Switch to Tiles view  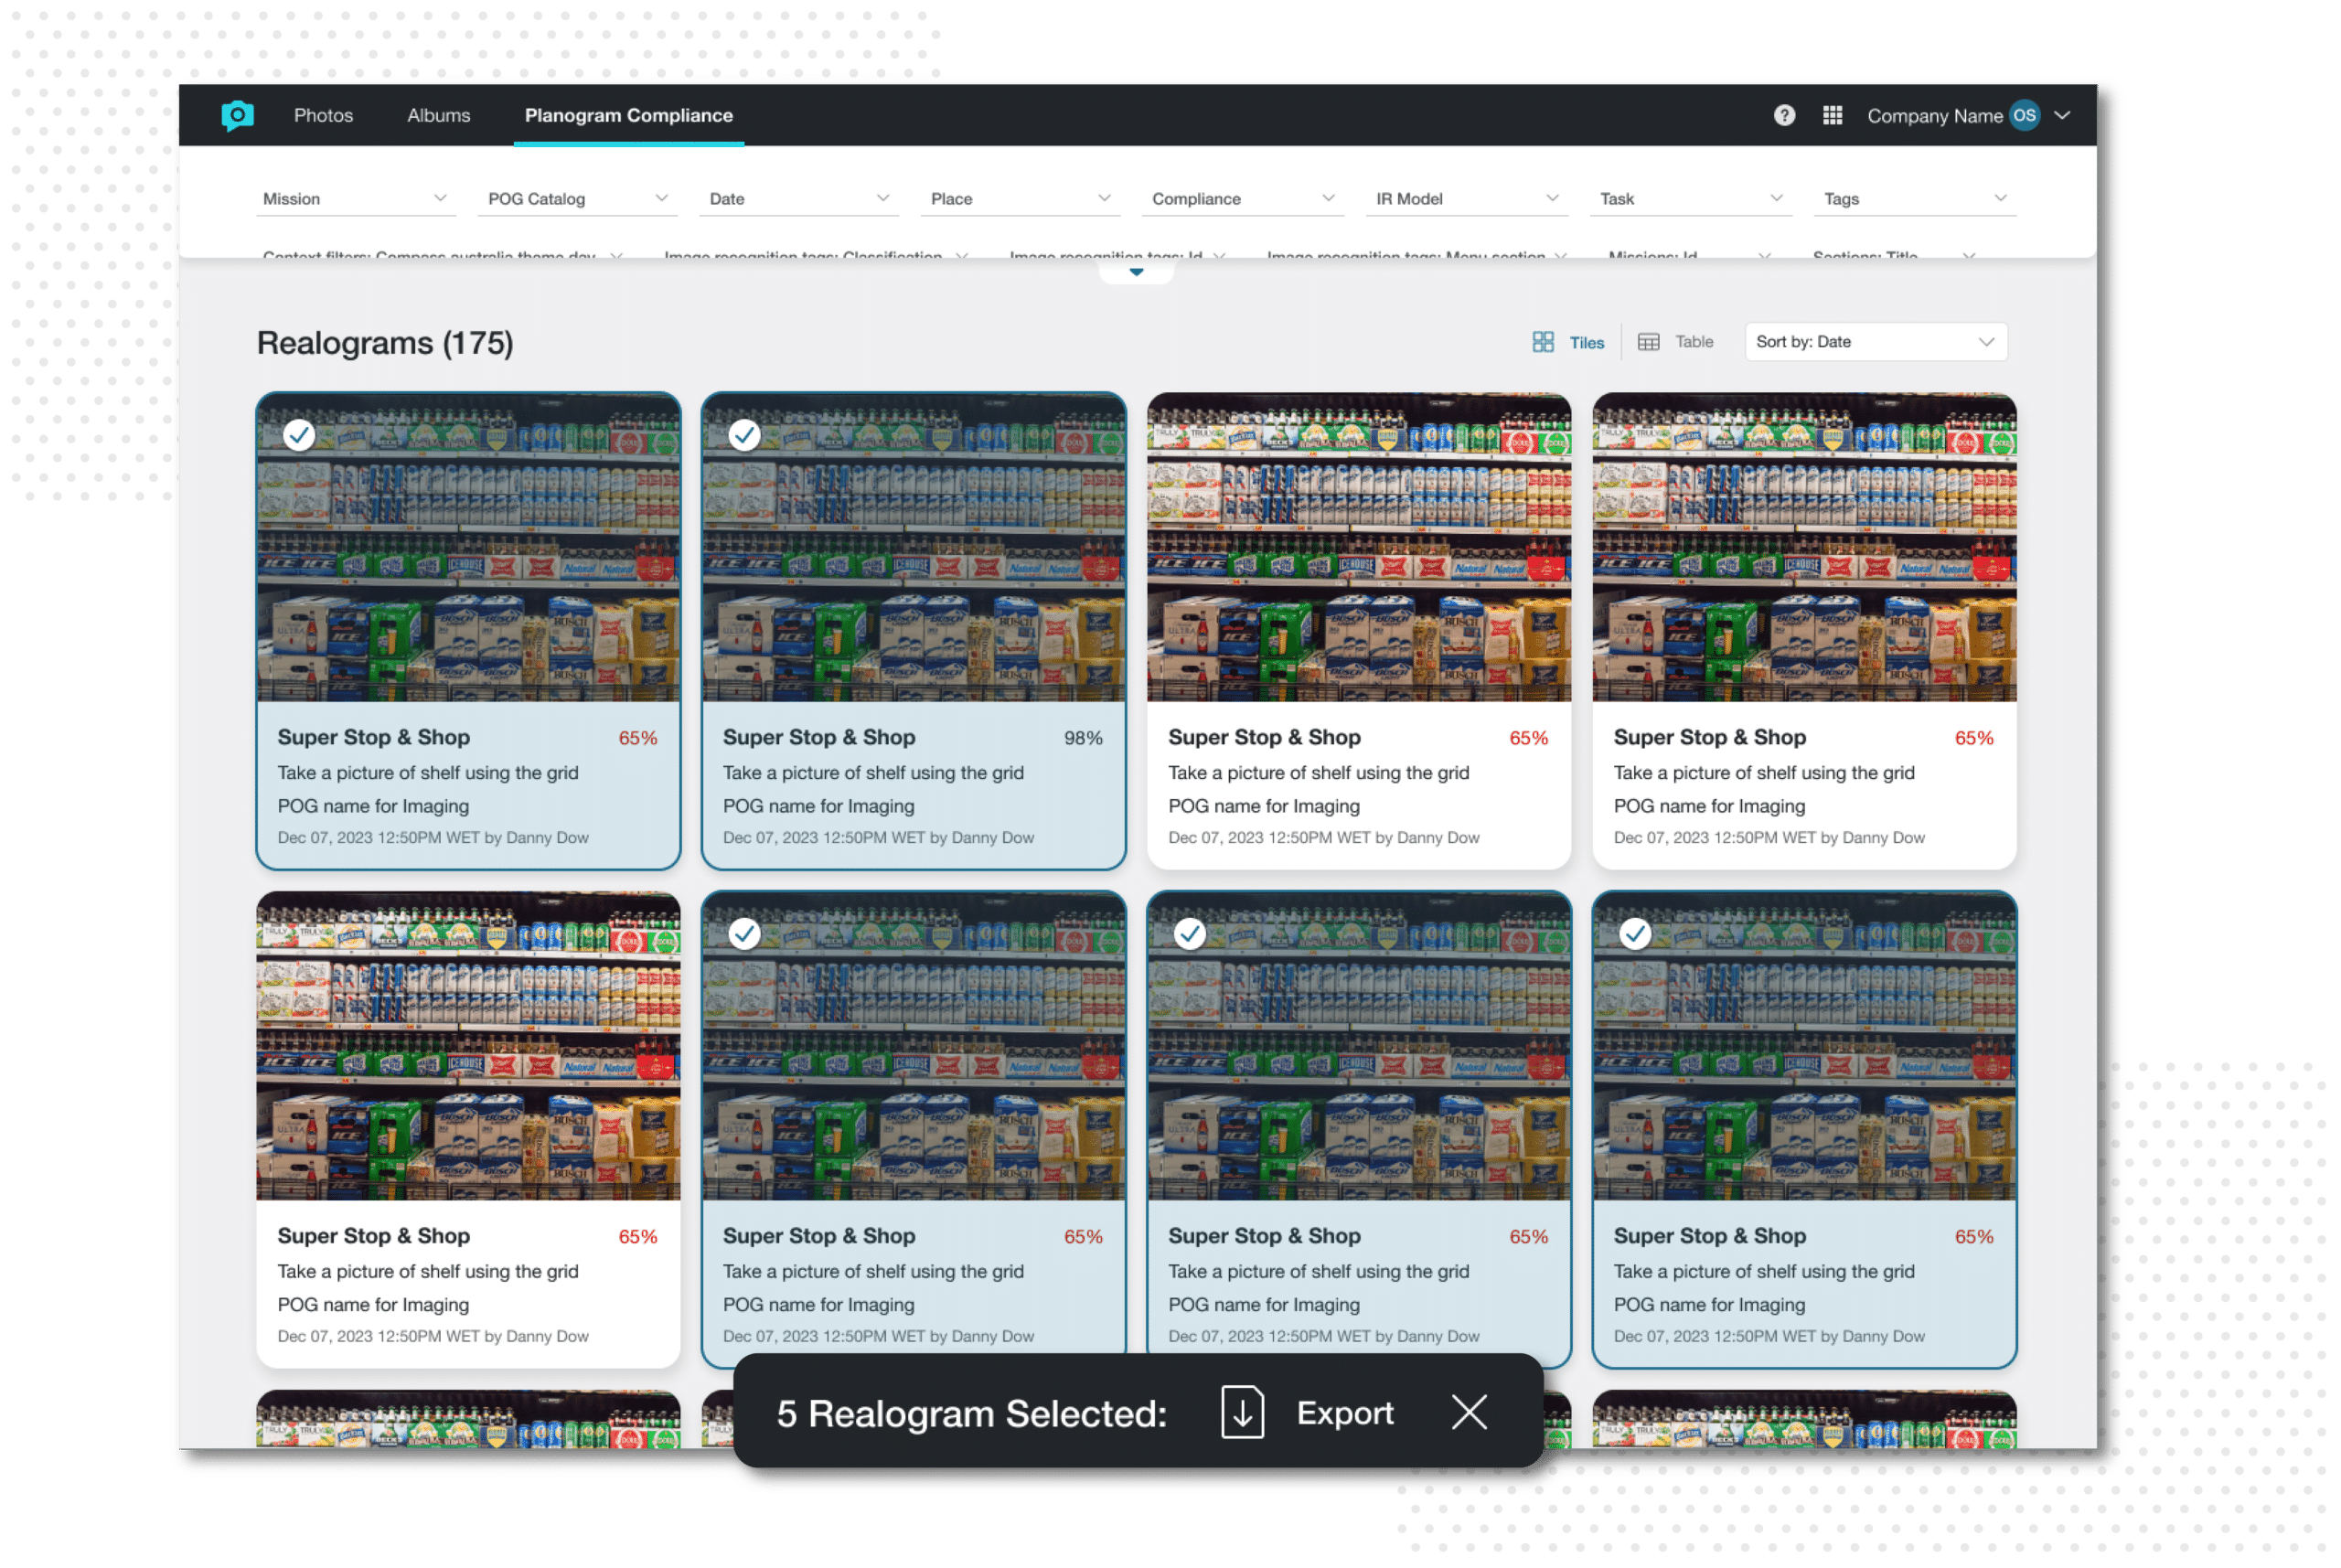point(1568,342)
